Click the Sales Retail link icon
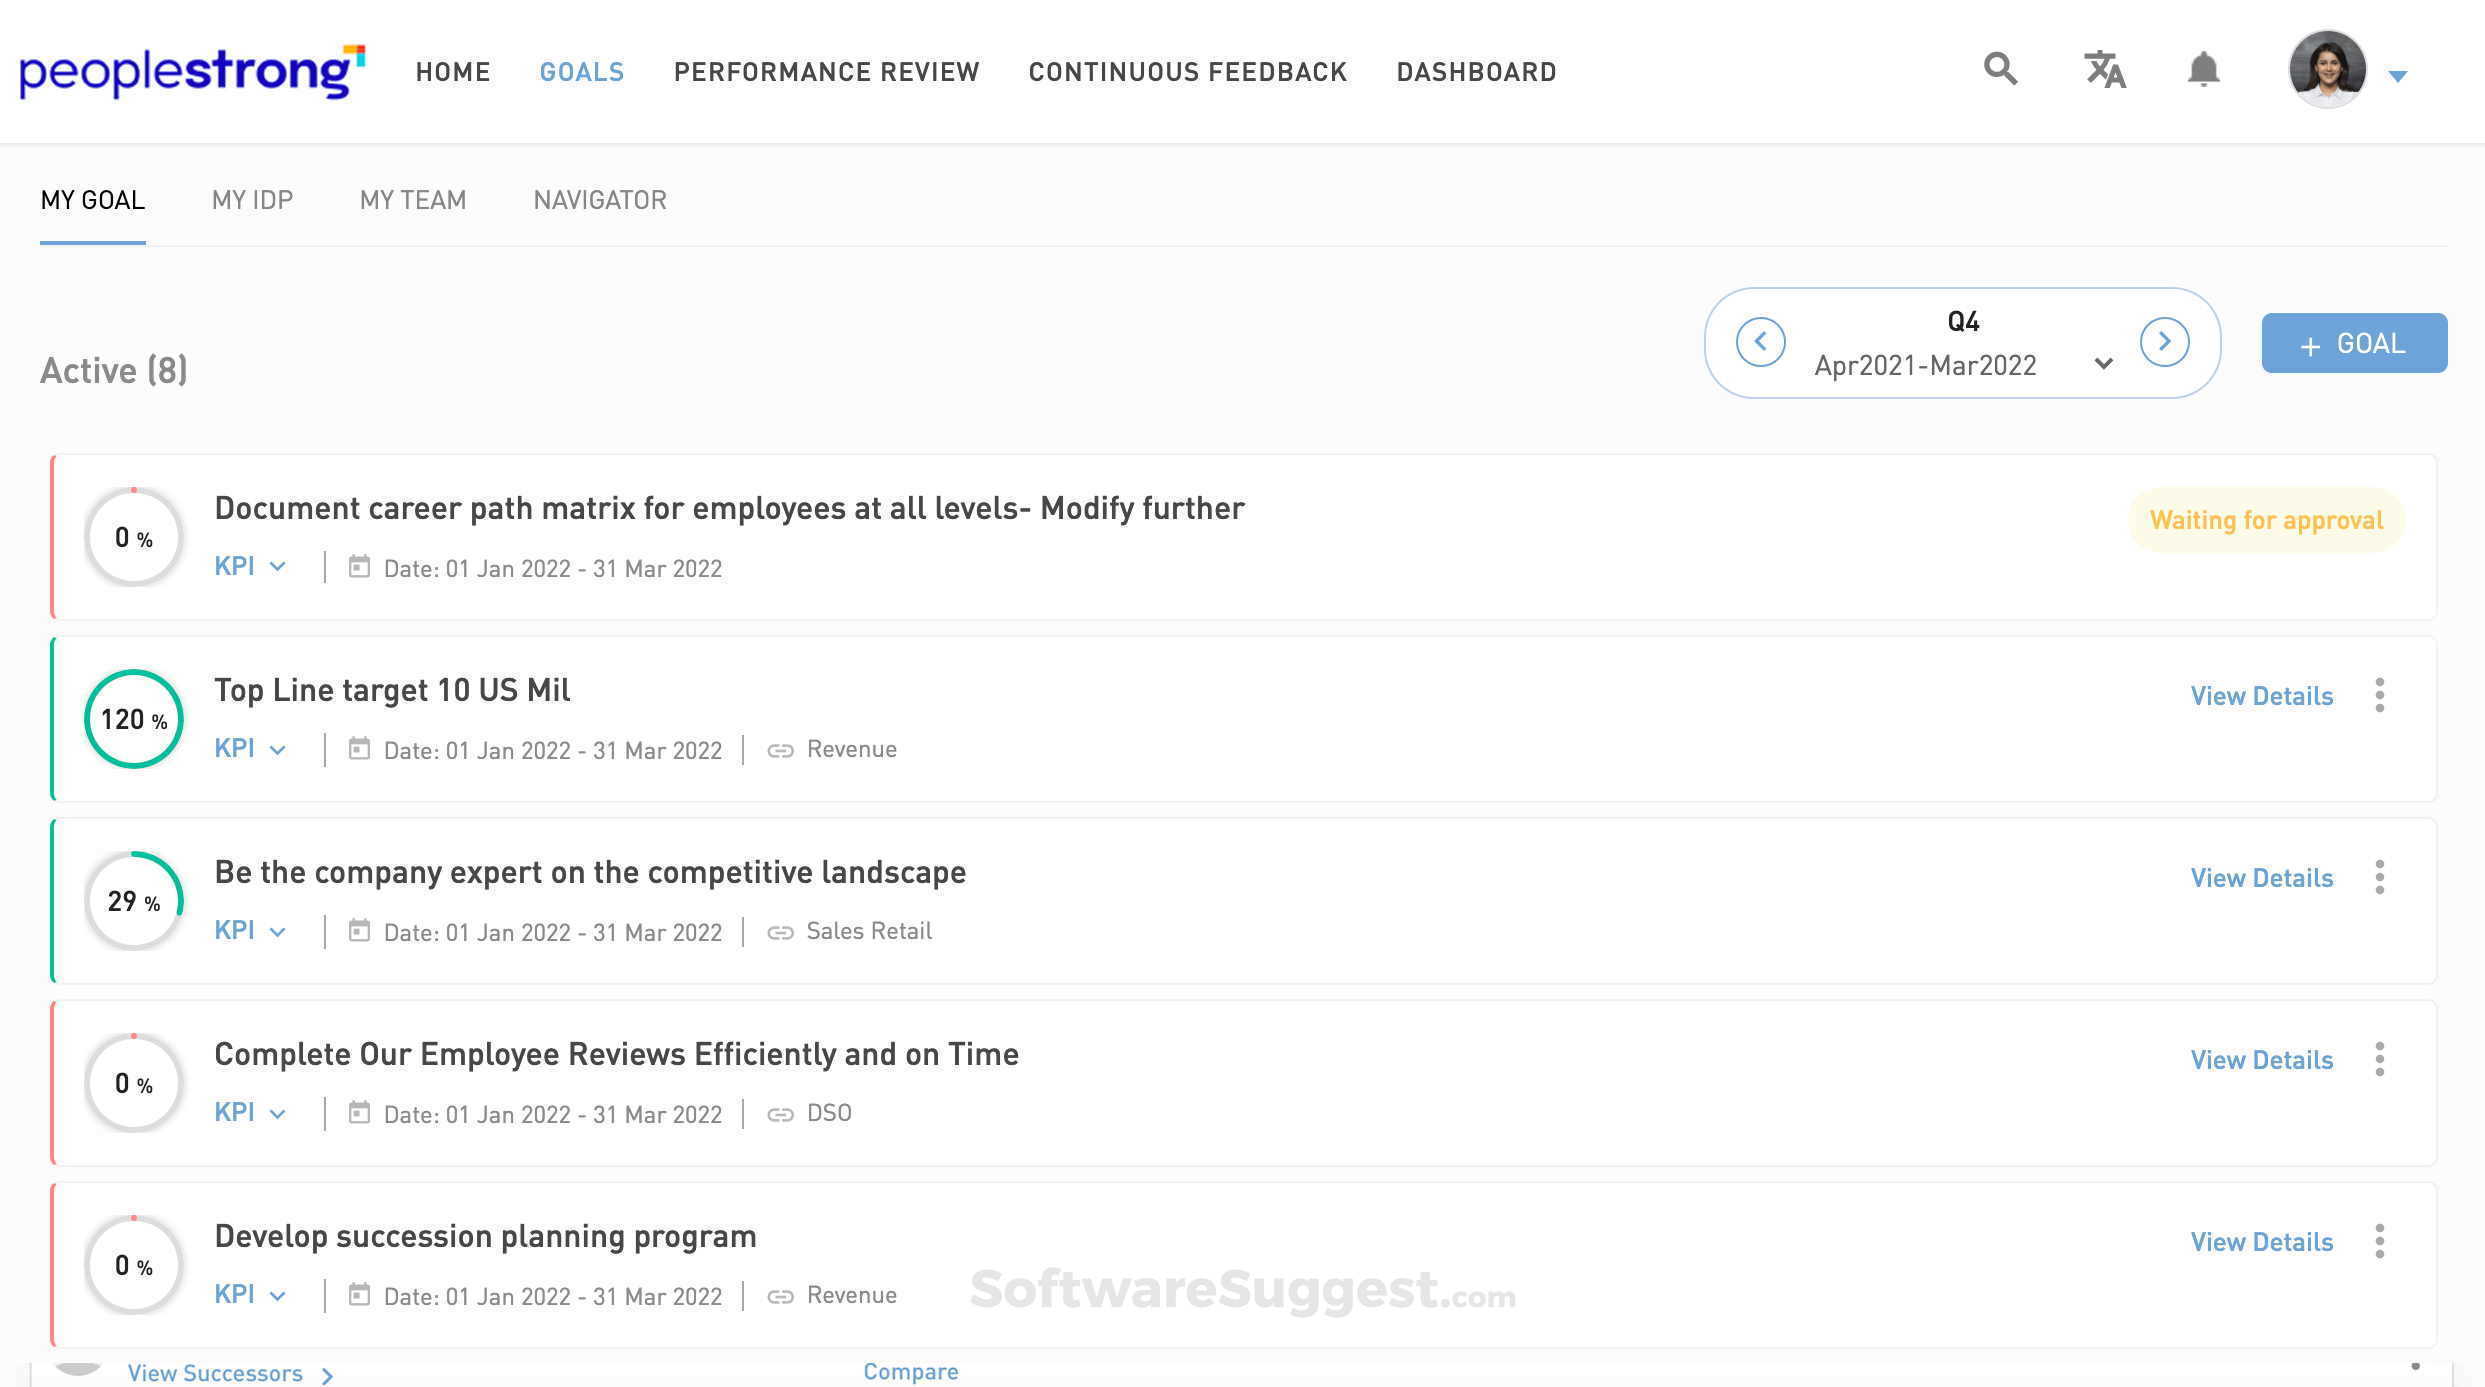The height and width of the screenshot is (1387, 2485). 781,930
